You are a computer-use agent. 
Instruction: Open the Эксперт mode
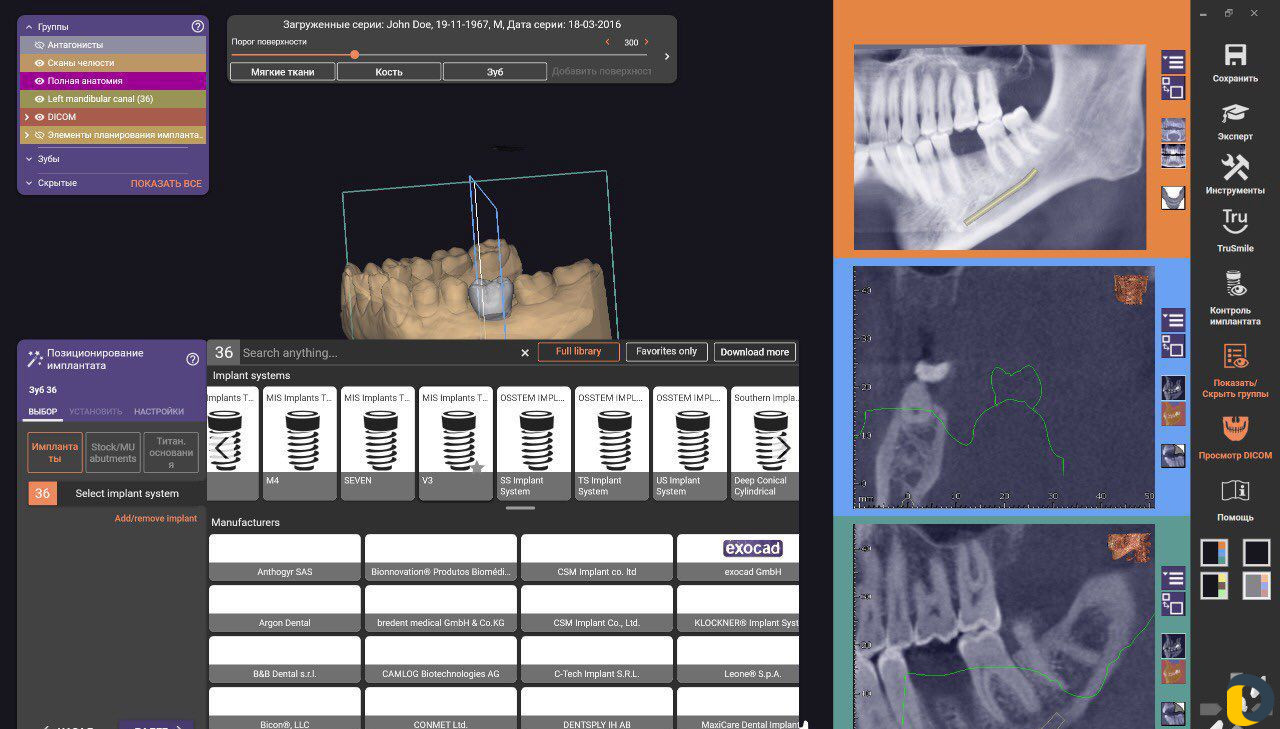(x=1235, y=114)
